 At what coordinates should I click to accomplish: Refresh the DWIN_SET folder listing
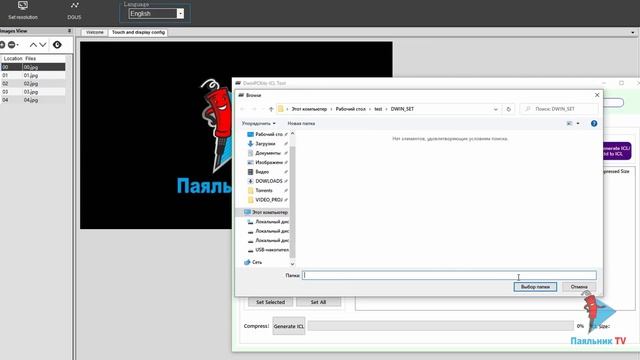[509, 109]
